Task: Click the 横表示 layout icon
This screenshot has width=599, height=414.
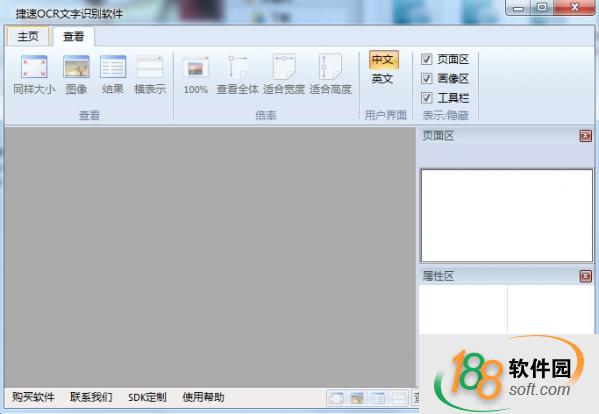Action: tap(150, 67)
